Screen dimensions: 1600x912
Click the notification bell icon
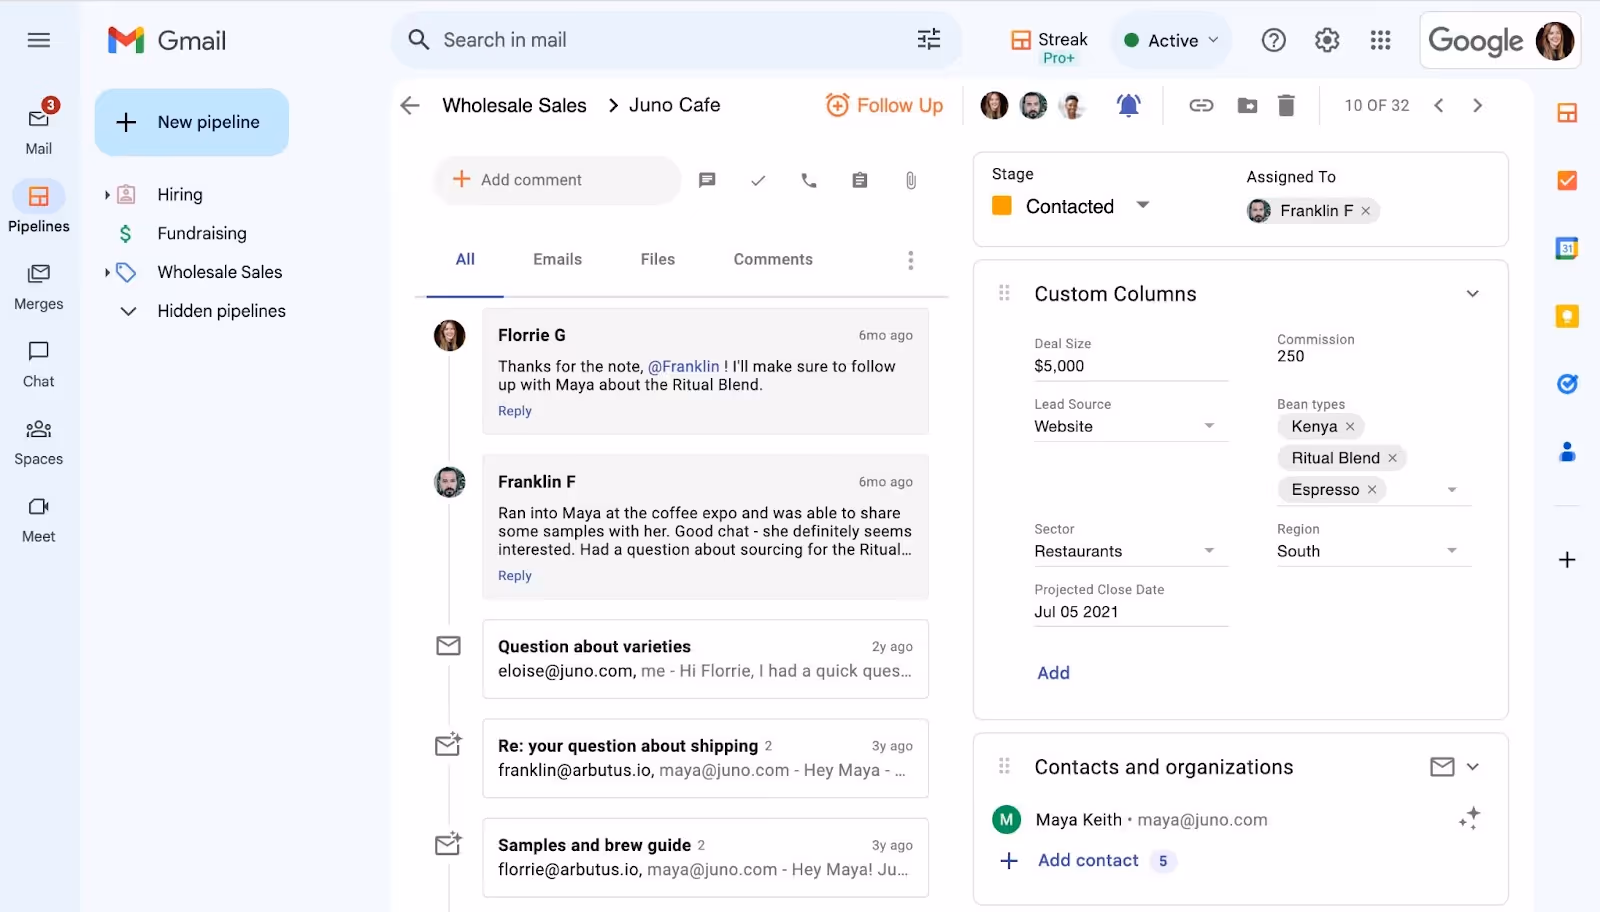pyautogui.click(x=1129, y=105)
